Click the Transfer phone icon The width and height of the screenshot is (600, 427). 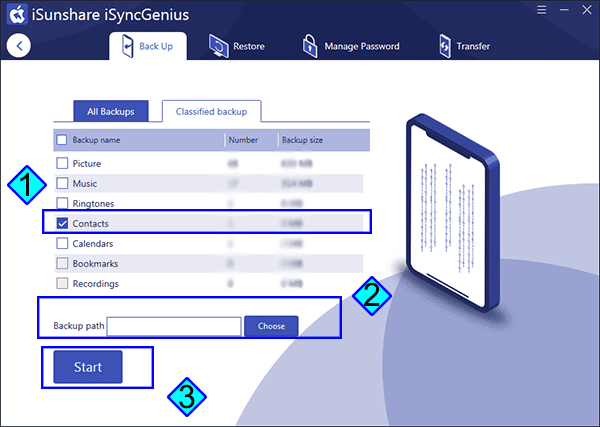[x=445, y=46]
